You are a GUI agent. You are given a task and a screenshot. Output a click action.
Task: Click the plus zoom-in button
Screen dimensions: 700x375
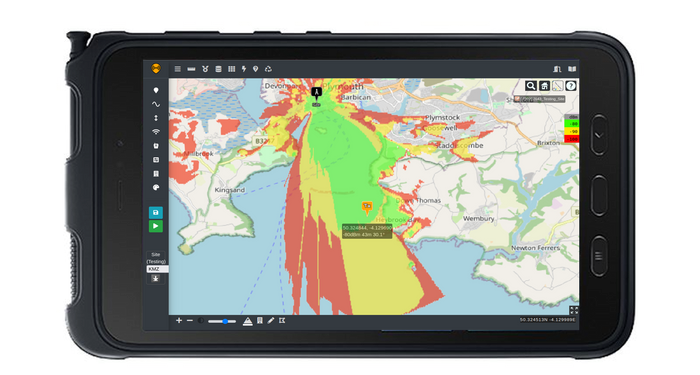tap(179, 321)
